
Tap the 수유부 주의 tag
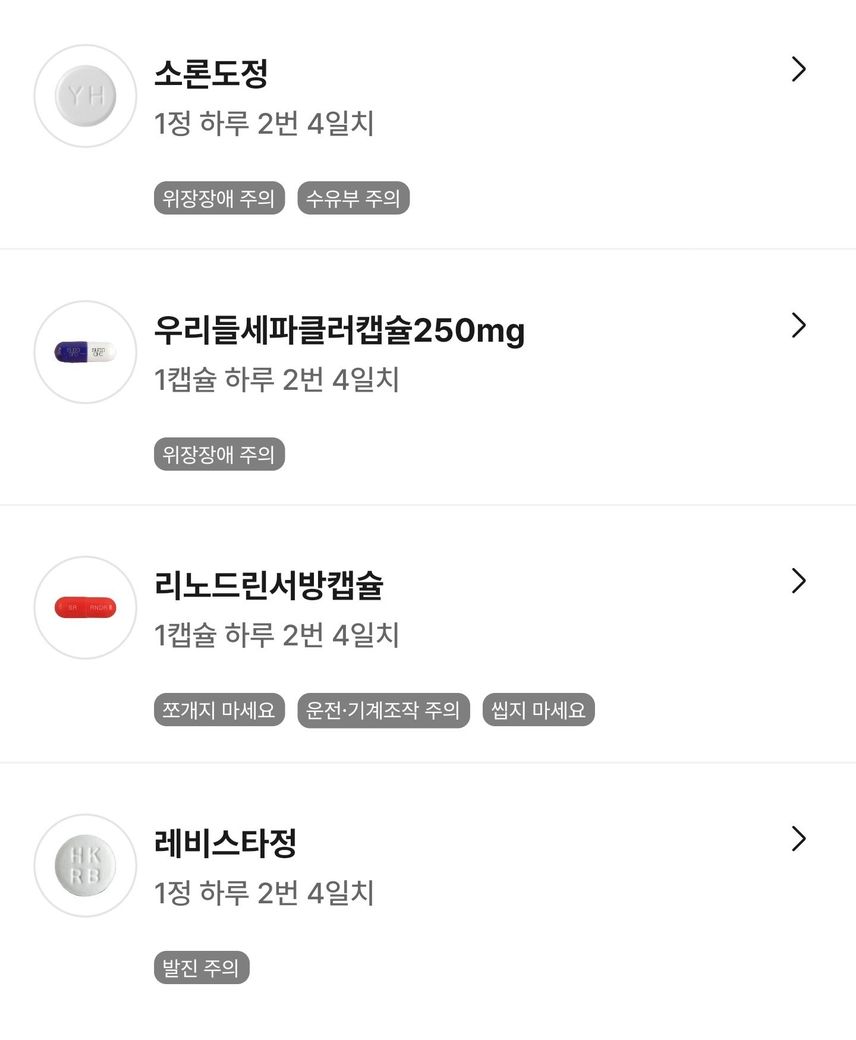pos(353,198)
